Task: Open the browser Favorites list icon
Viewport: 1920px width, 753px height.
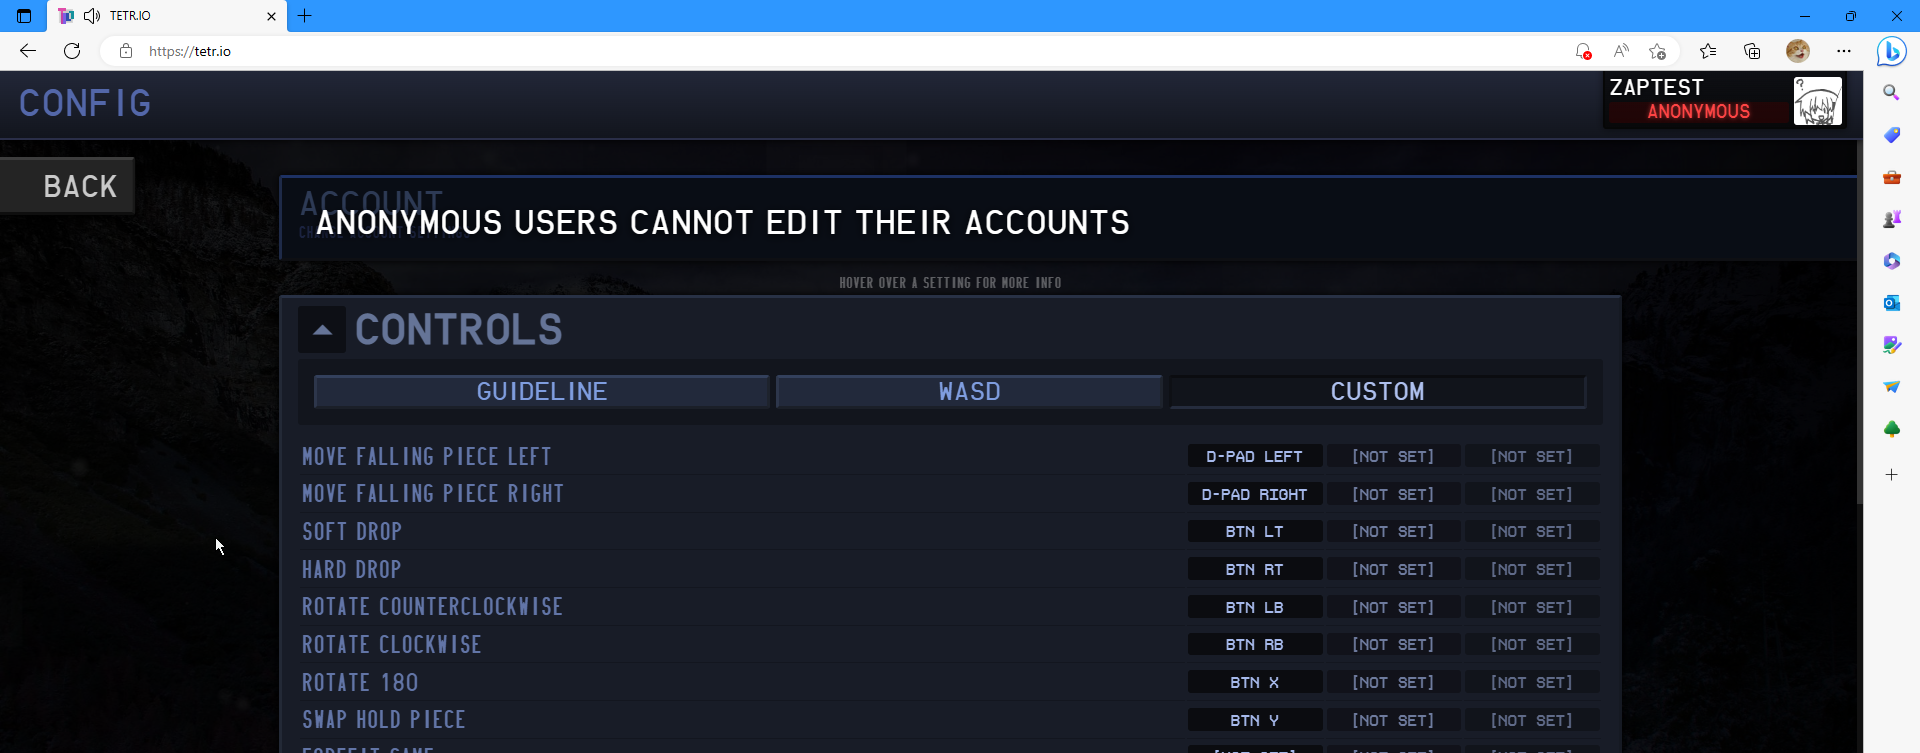Action: [x=1708, y=51]
